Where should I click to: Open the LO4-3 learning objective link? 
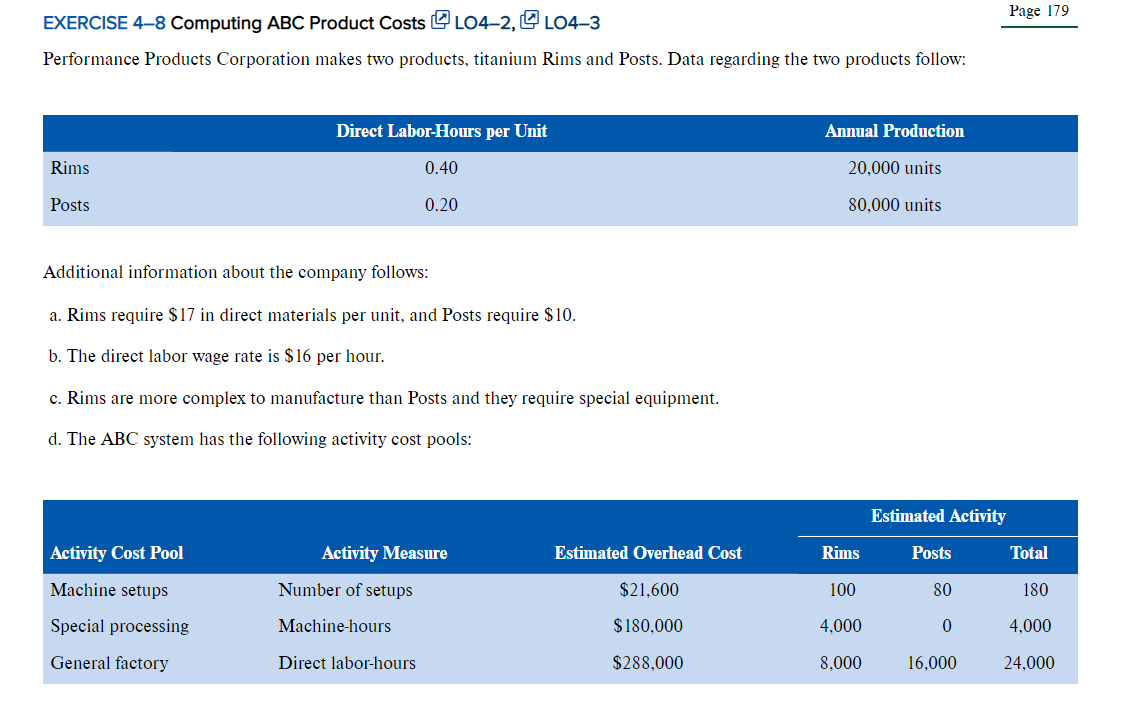572,22
